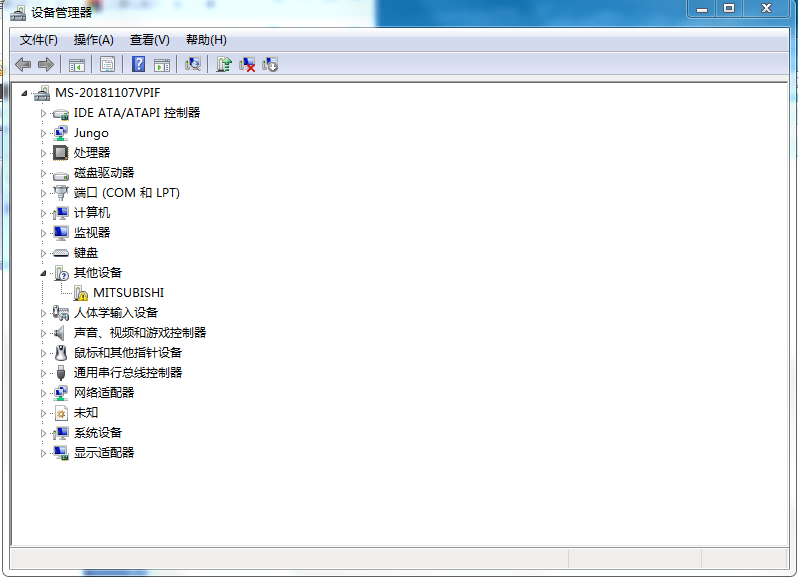Click the blue Help question-mark icon

coord(138,64)
